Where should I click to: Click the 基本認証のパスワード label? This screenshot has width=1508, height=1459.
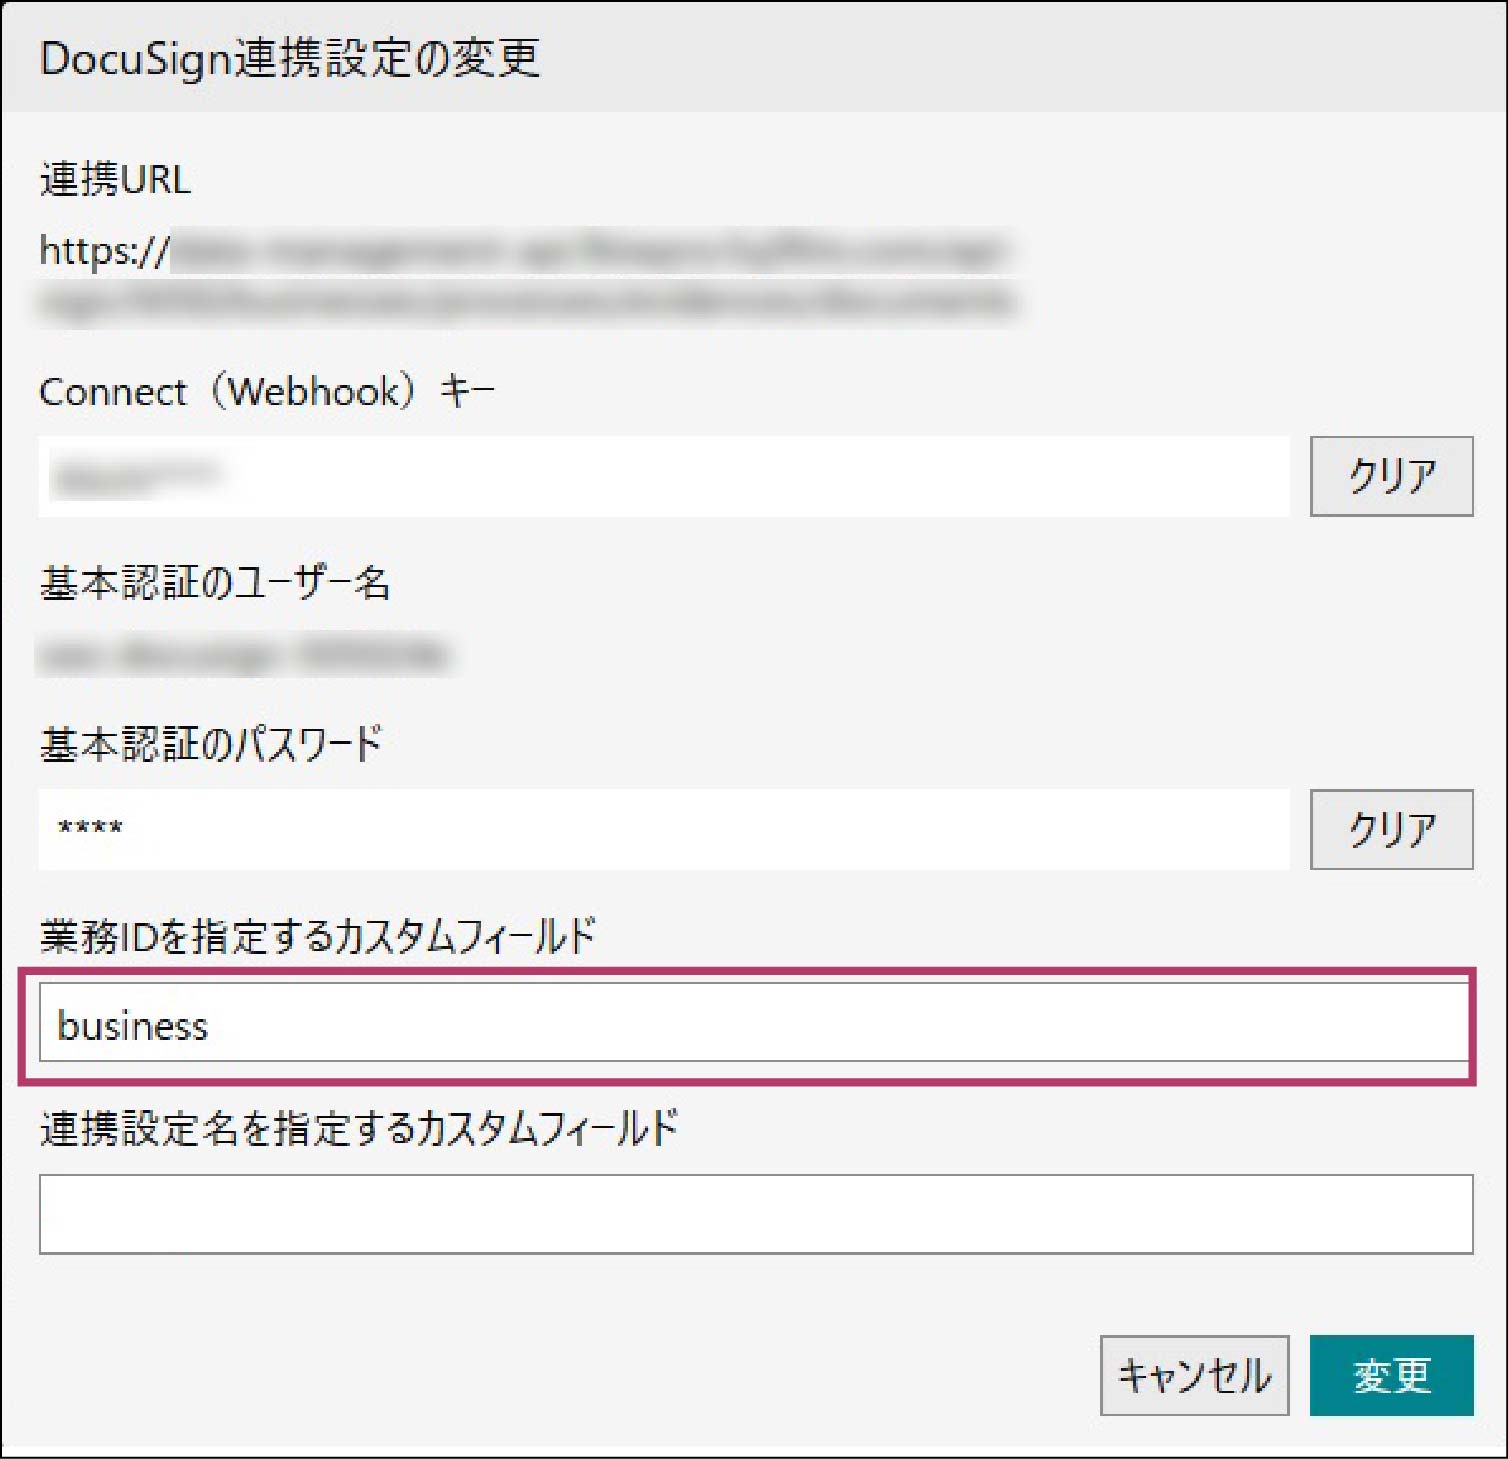(211, 745)
